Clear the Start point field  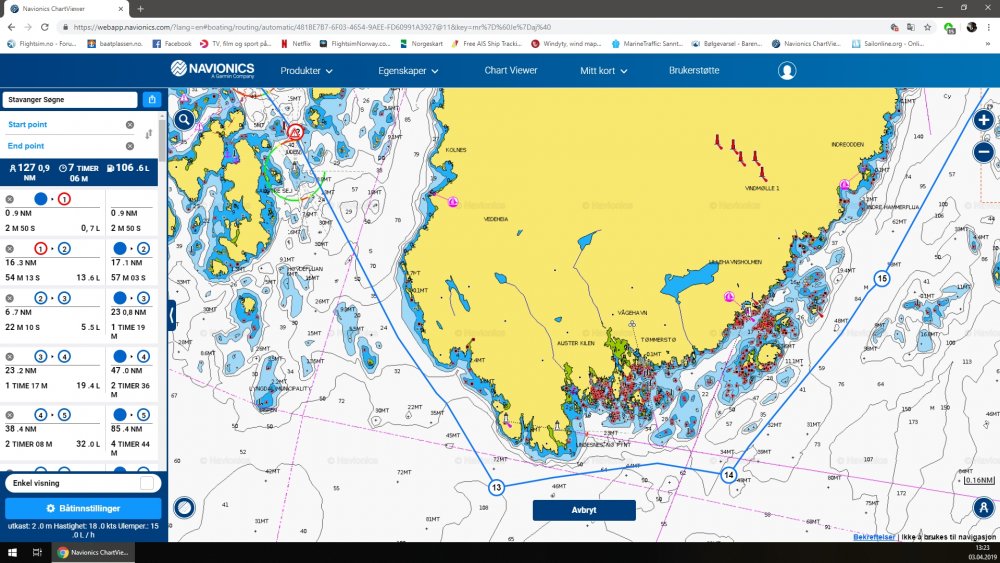coord(129,125)
